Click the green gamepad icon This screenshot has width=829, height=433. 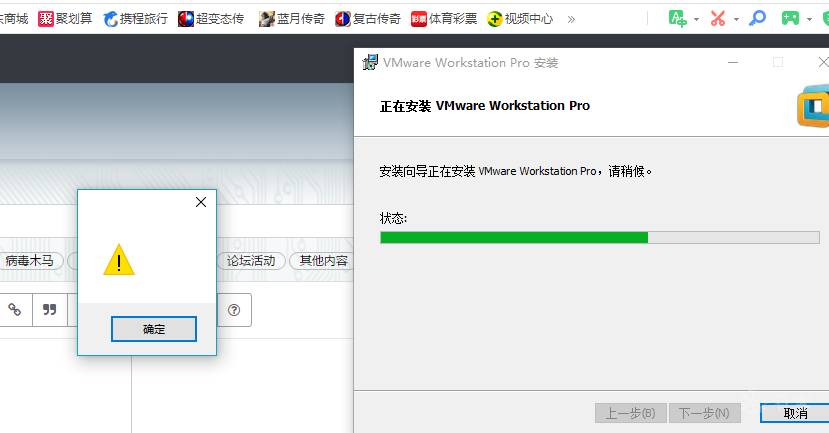[790, 19]
